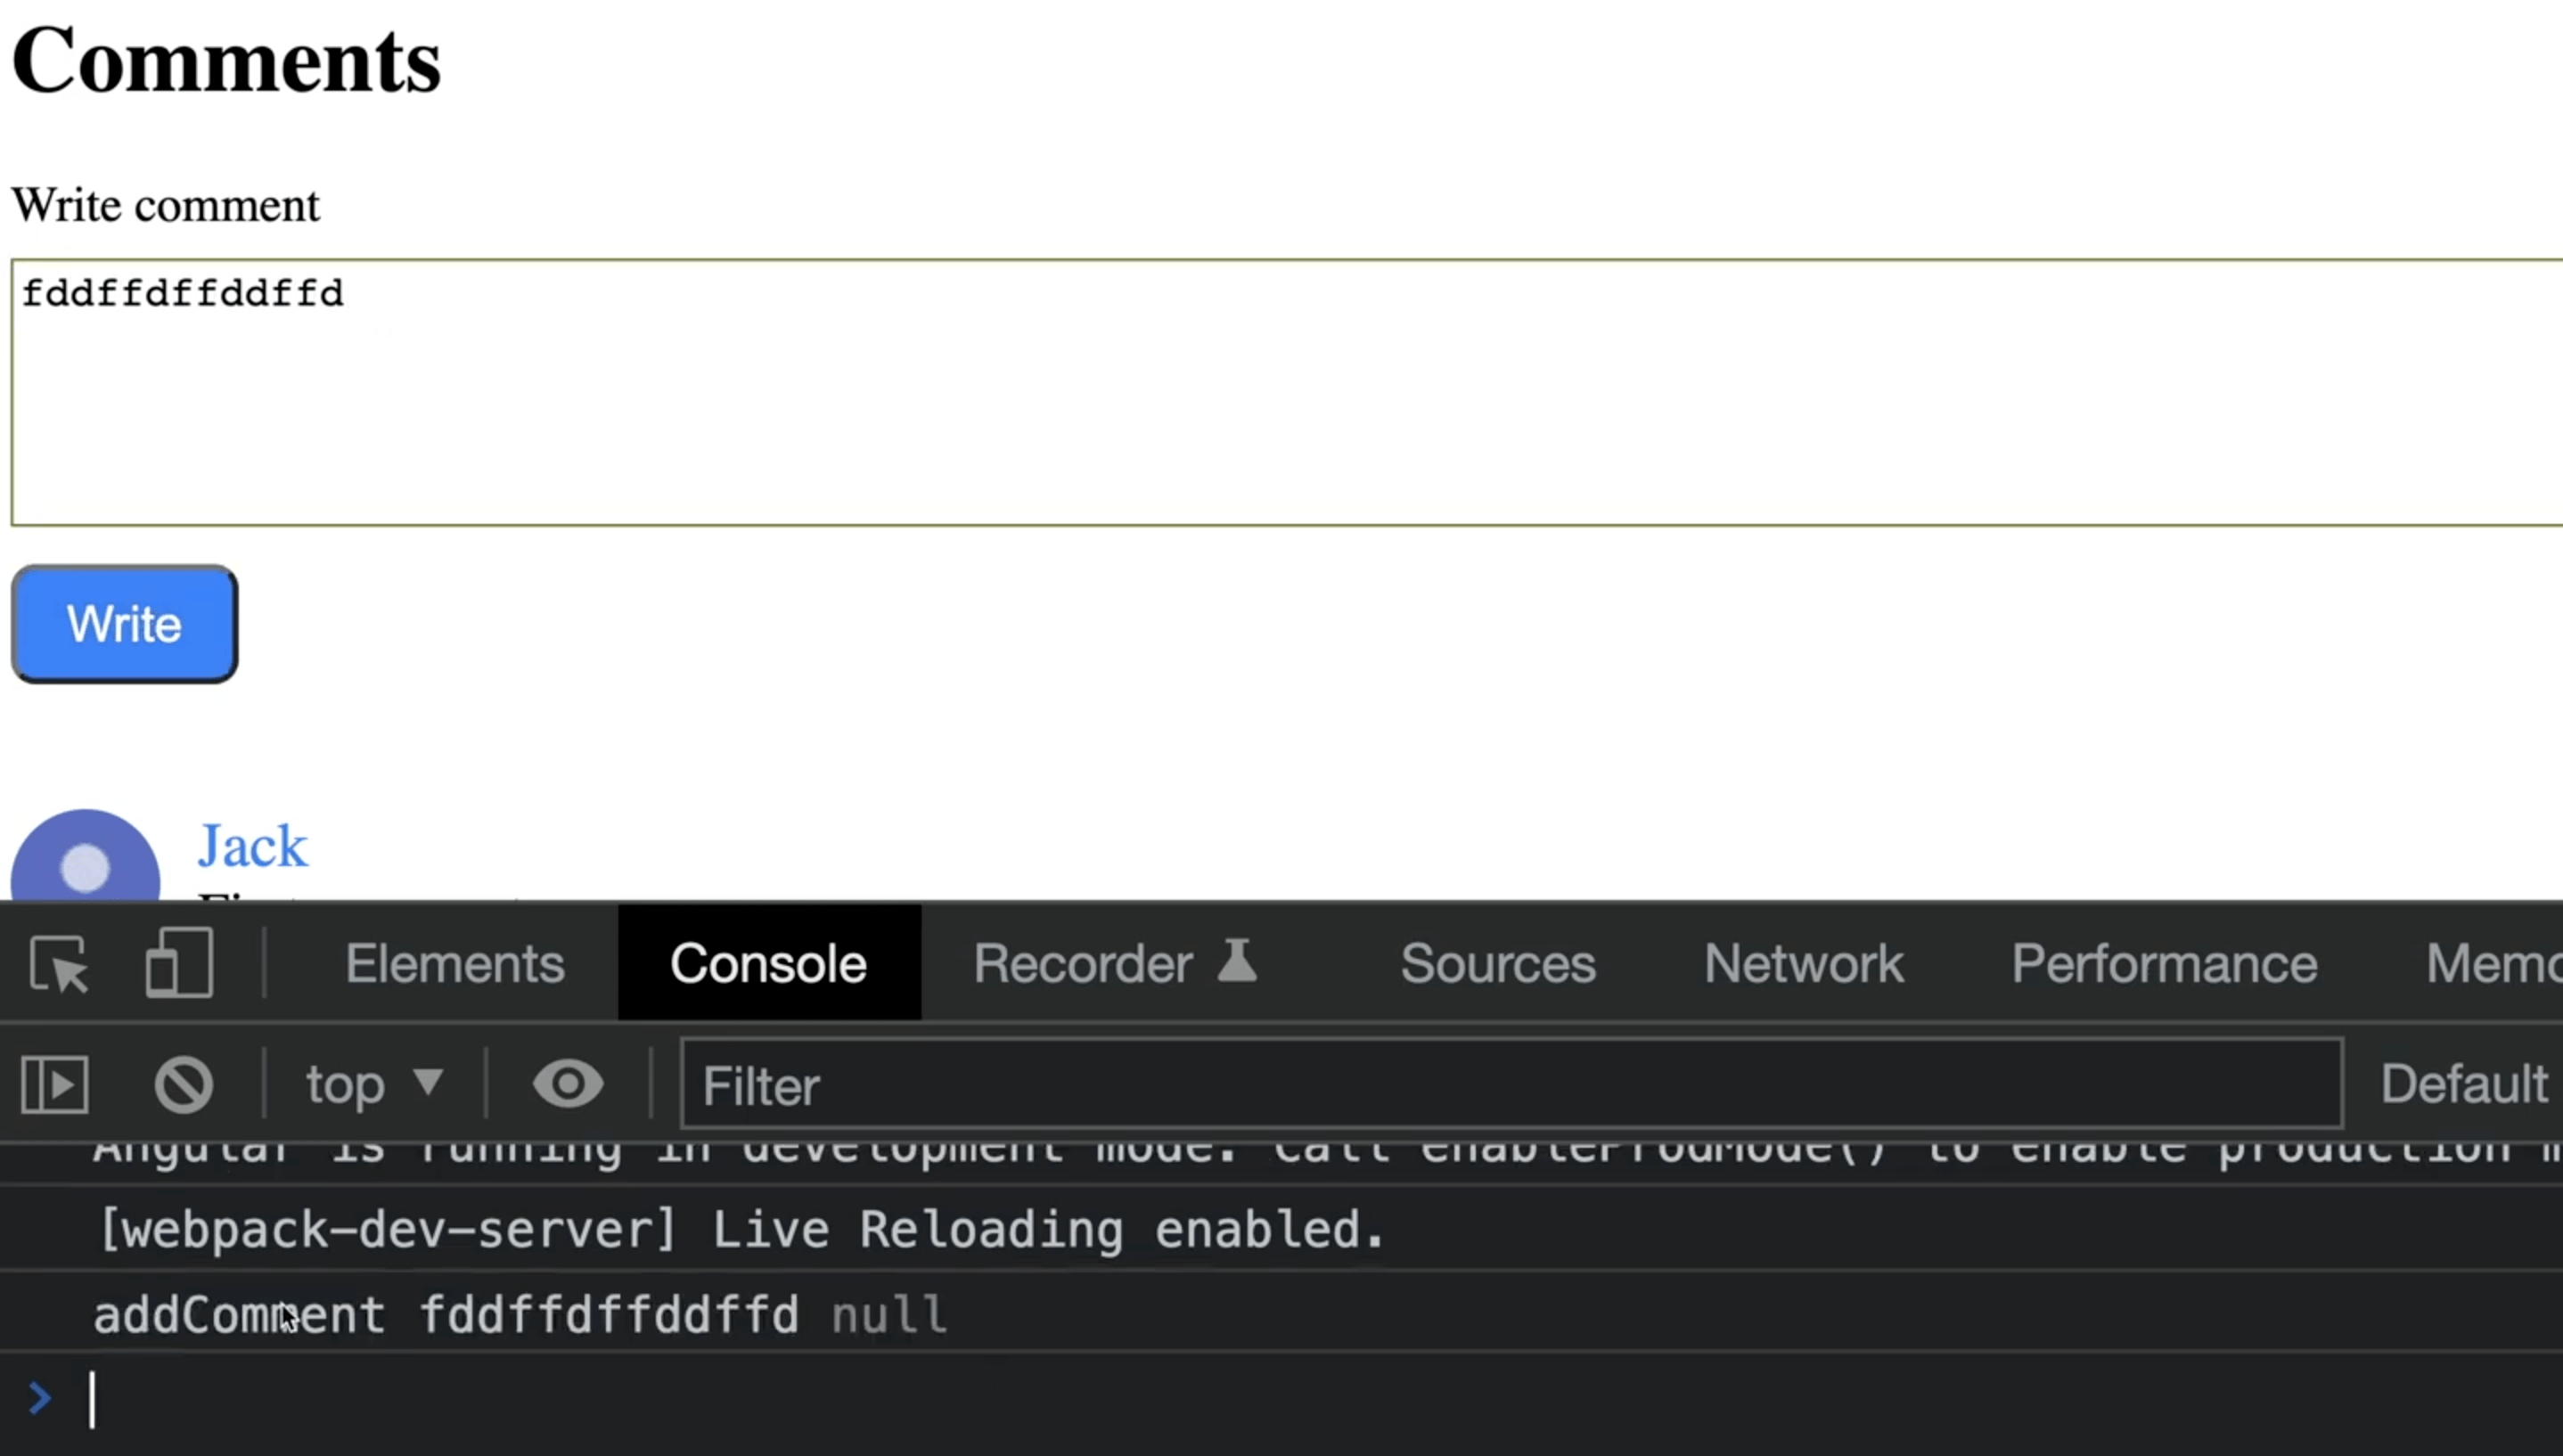This screenshot has width=2563, height=1456.
Task: Click inside the comment textarea
Action: 1280,390
